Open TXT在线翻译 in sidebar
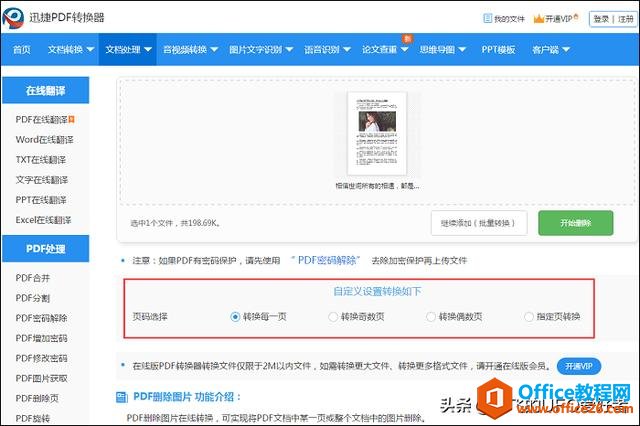The width and height of the screenshot is (640, 426). (x=40, y=160)
